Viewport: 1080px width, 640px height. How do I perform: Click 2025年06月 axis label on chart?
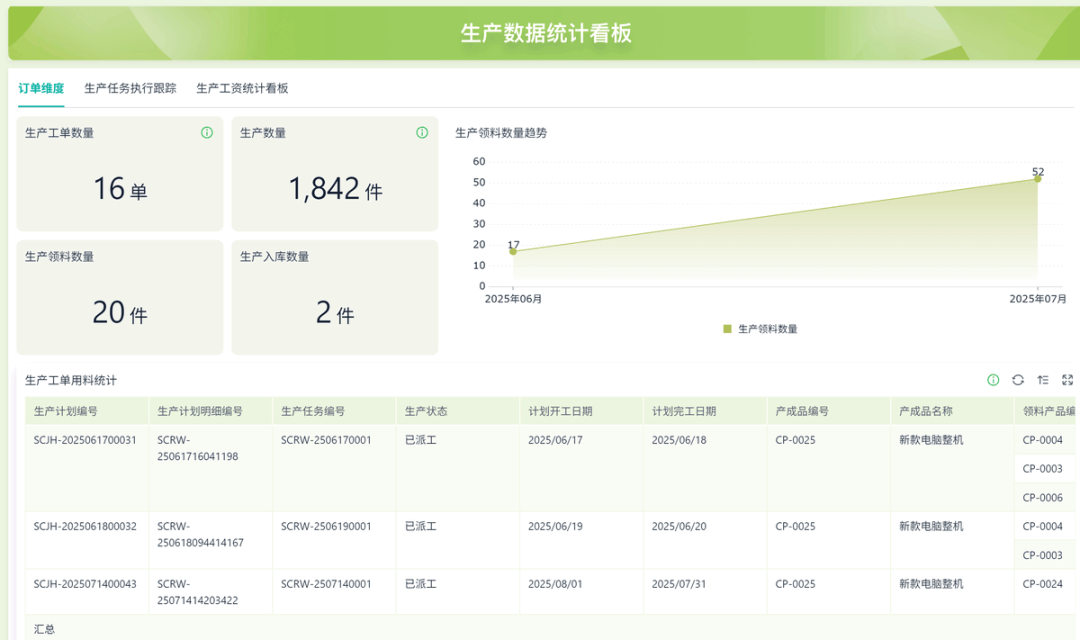(513, 299)
